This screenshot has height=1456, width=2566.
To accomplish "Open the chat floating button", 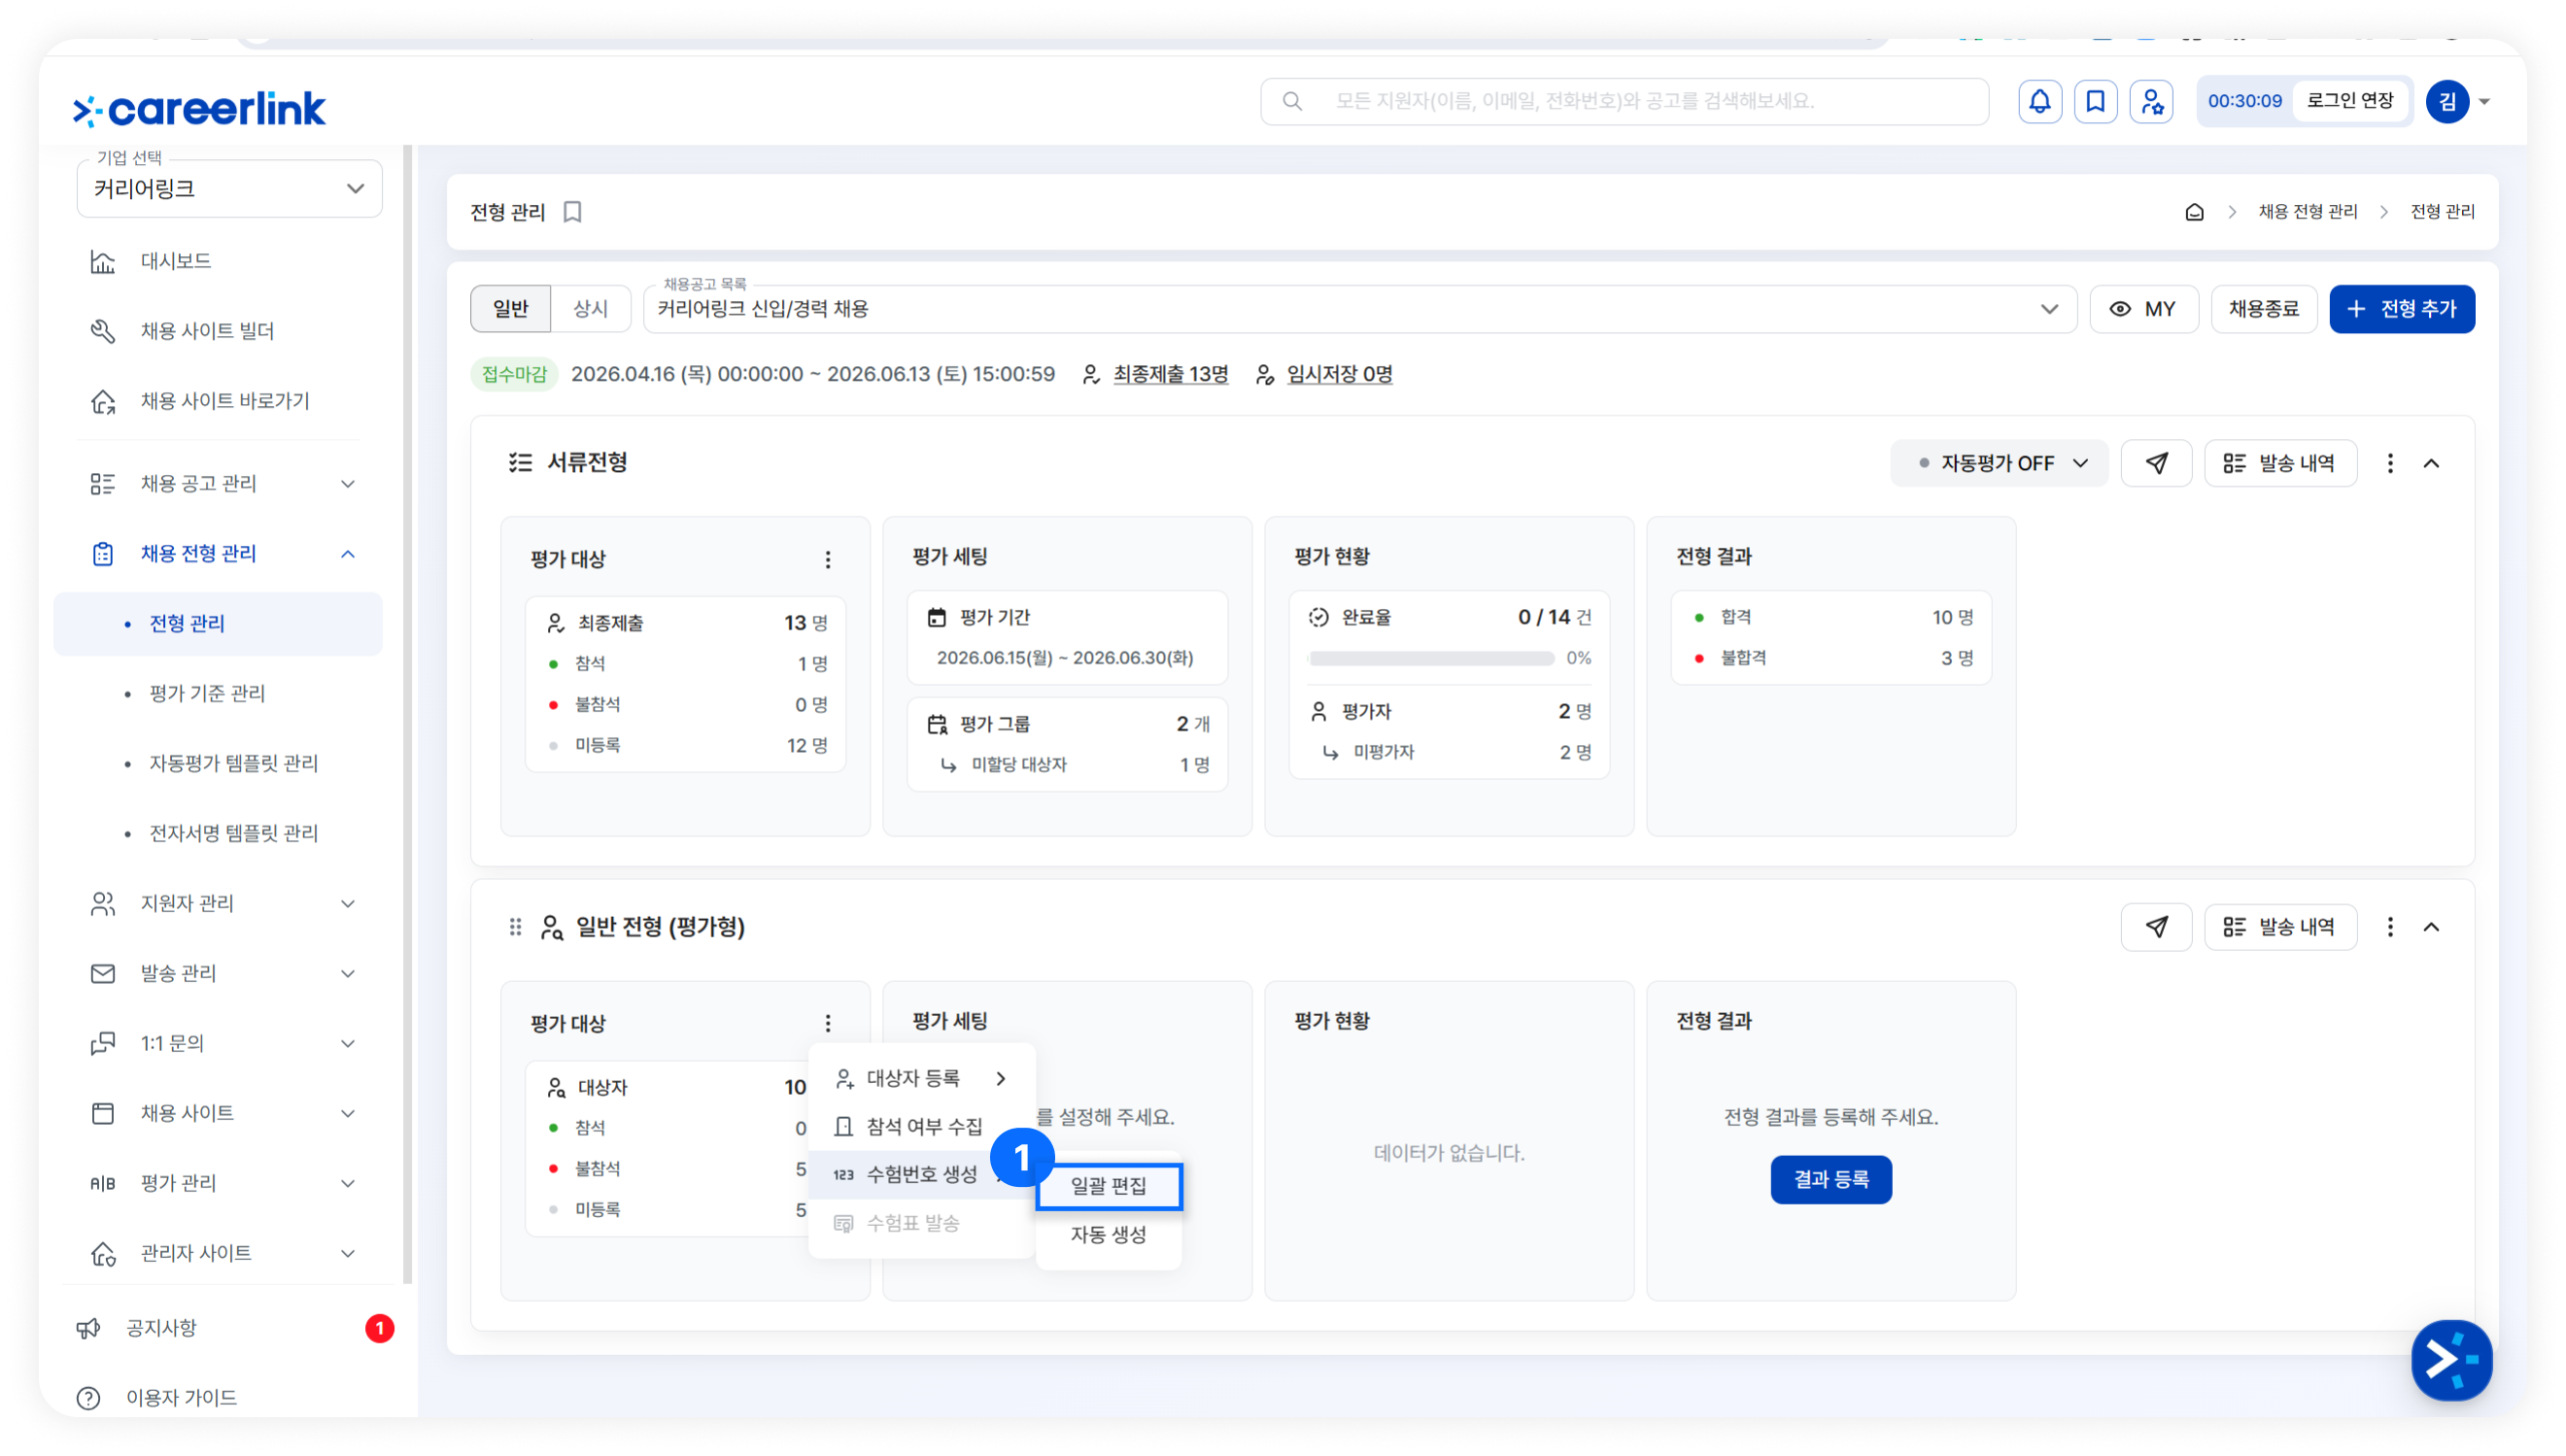I will click(x=2451, y=1360).
